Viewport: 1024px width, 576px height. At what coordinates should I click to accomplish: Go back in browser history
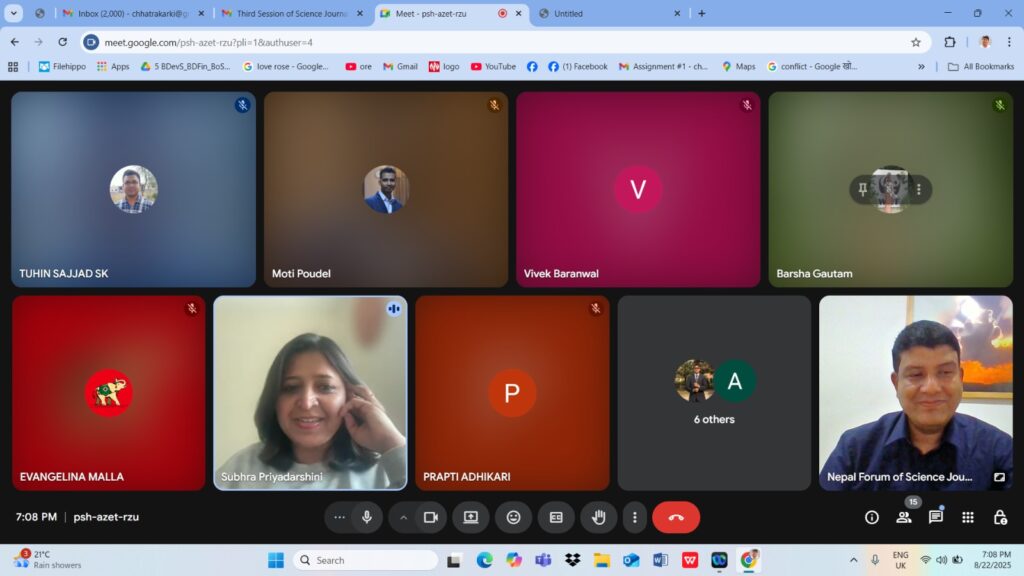click(x=15, y=42)
